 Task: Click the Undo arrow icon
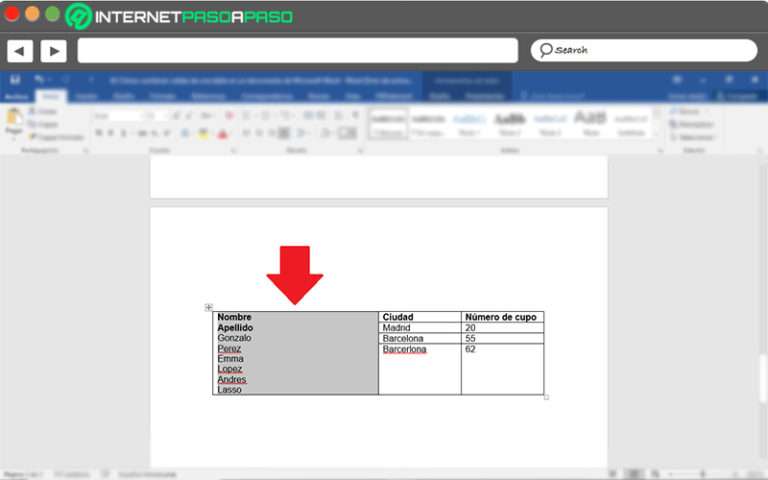[x=38, y=79]
